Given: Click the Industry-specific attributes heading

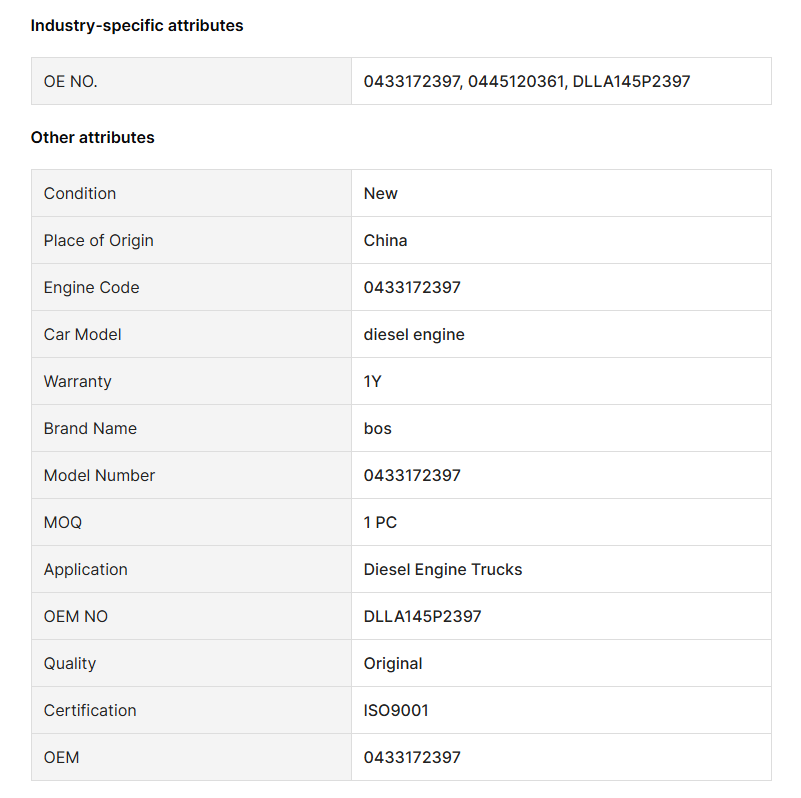Looking at the screenshot, I should [137, 26].
